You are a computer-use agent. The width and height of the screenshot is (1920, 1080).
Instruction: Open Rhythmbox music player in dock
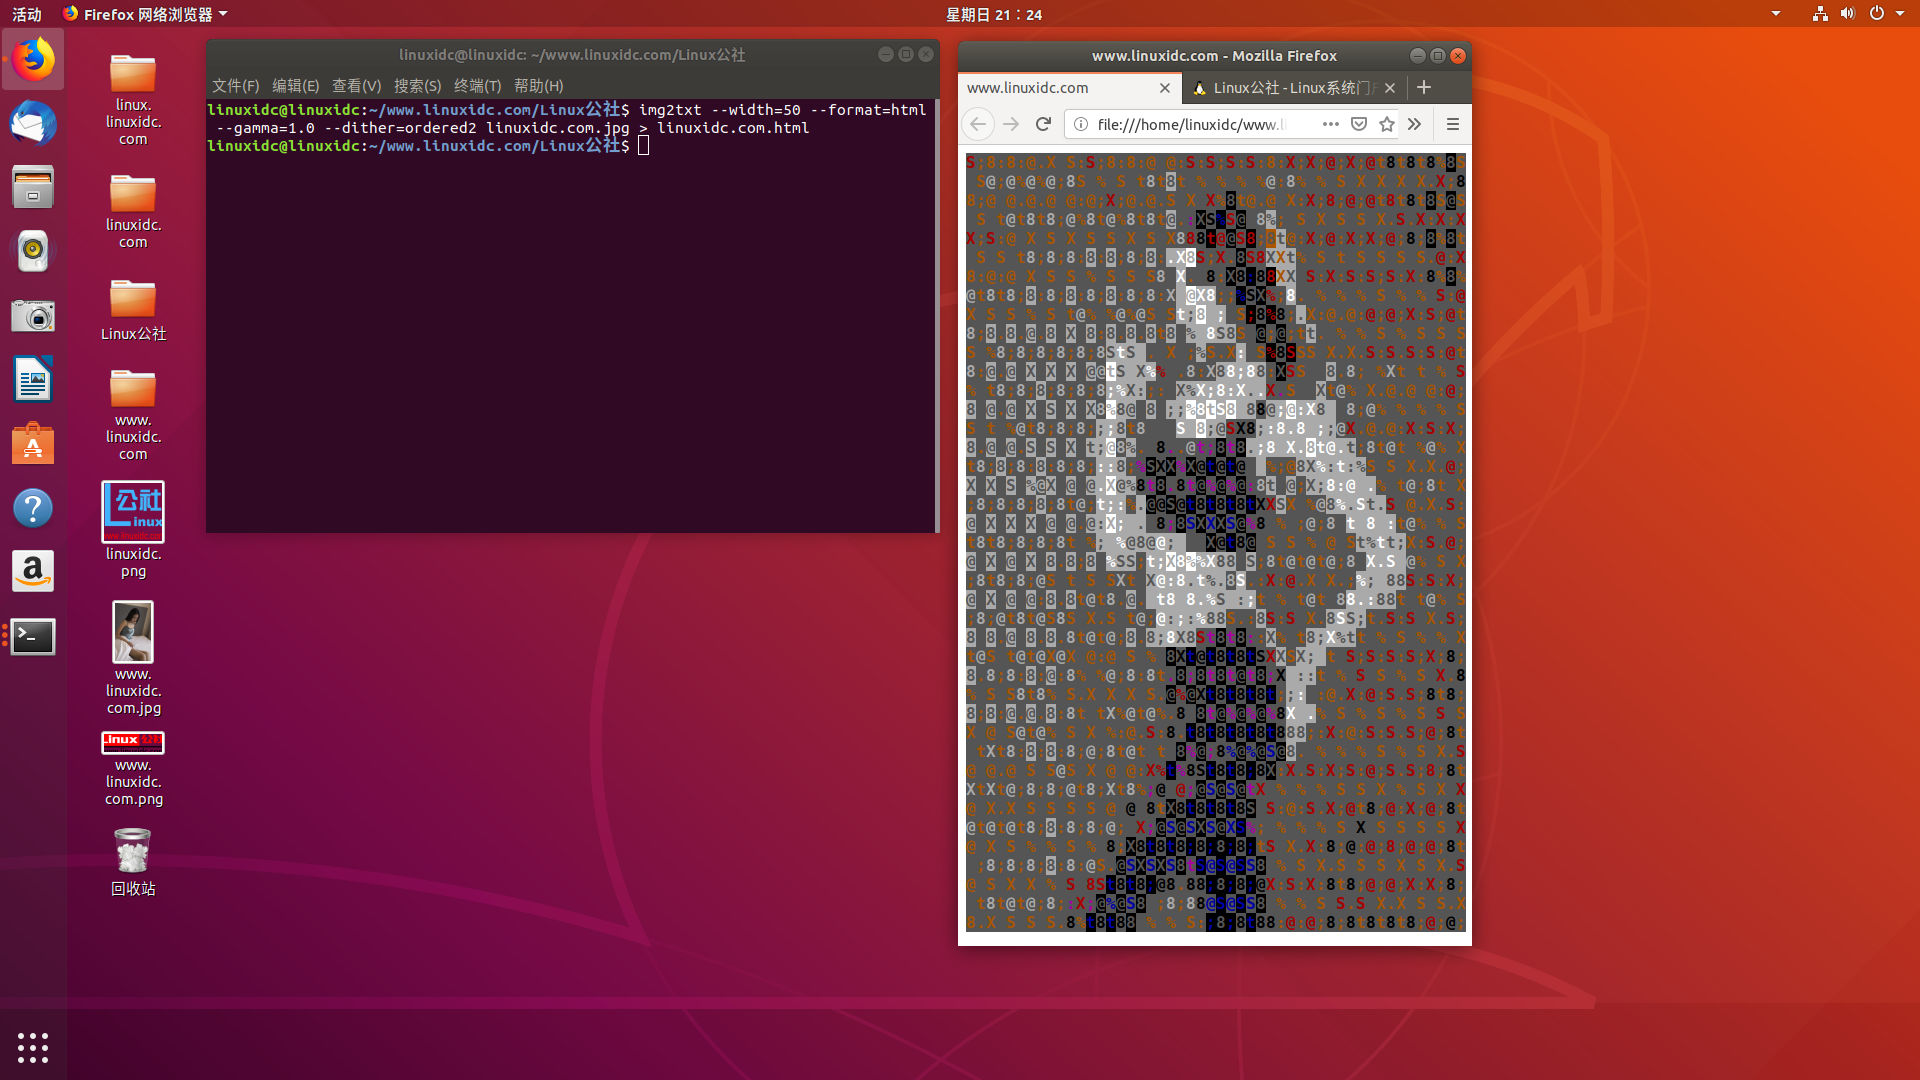click(33, 252)
